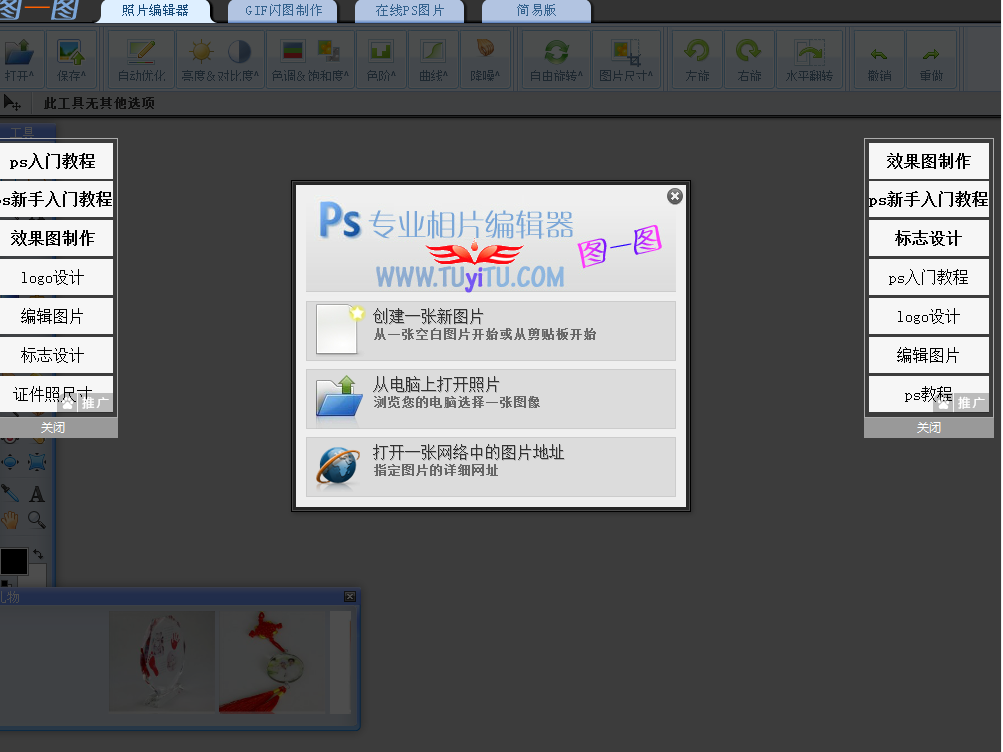The height and width of the screenshot is (752, 1003).
Task: Open Brightness & Contrast (亮度&对比度) tool
Action: (220, 59)
